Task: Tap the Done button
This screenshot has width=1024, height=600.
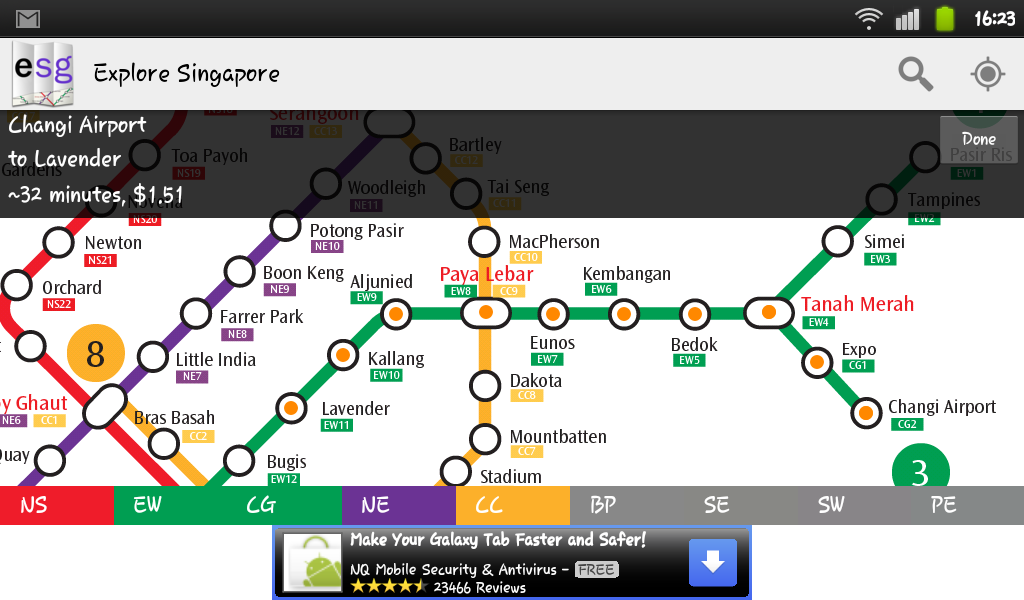Action: coord(978,139)
